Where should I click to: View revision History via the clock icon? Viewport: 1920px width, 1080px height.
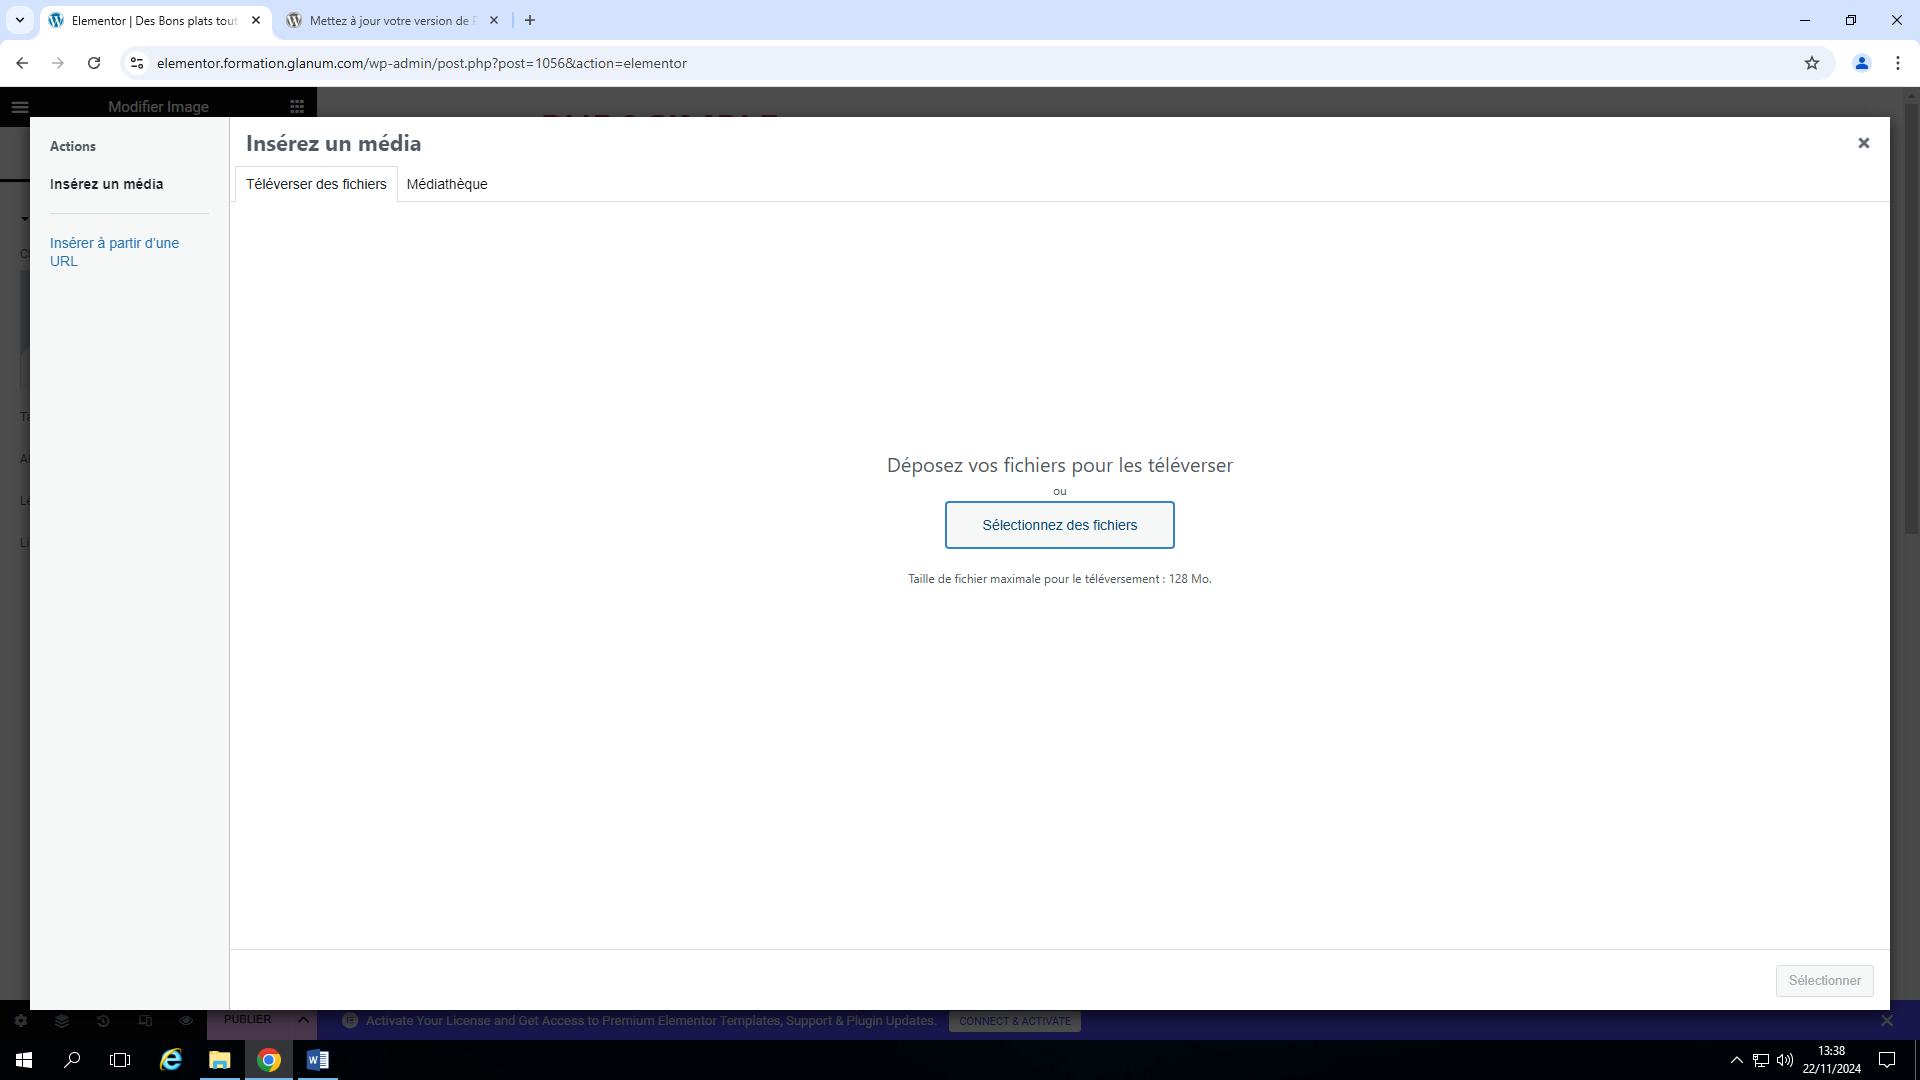[x=103, y=1020]
